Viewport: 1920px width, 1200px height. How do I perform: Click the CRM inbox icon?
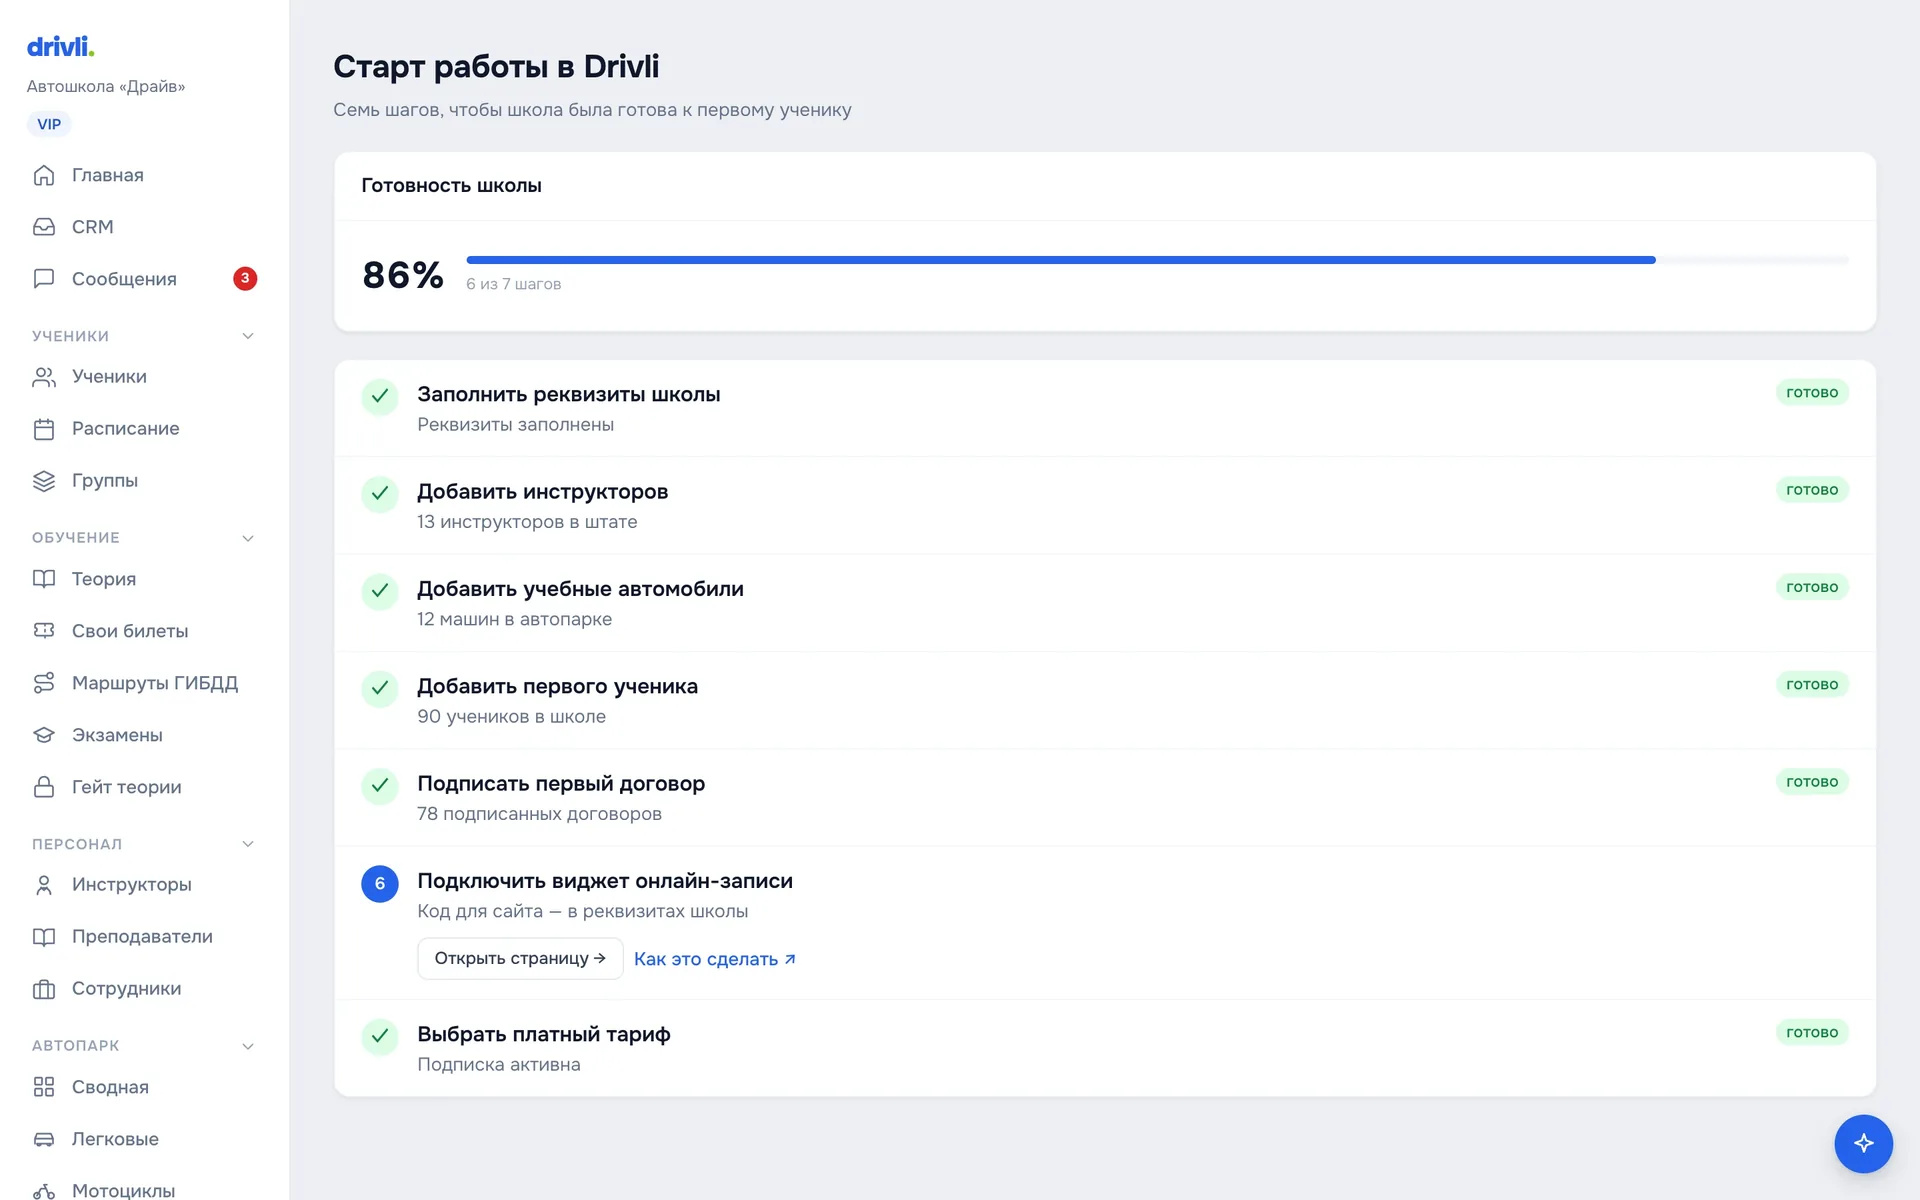tap(44, 227)
